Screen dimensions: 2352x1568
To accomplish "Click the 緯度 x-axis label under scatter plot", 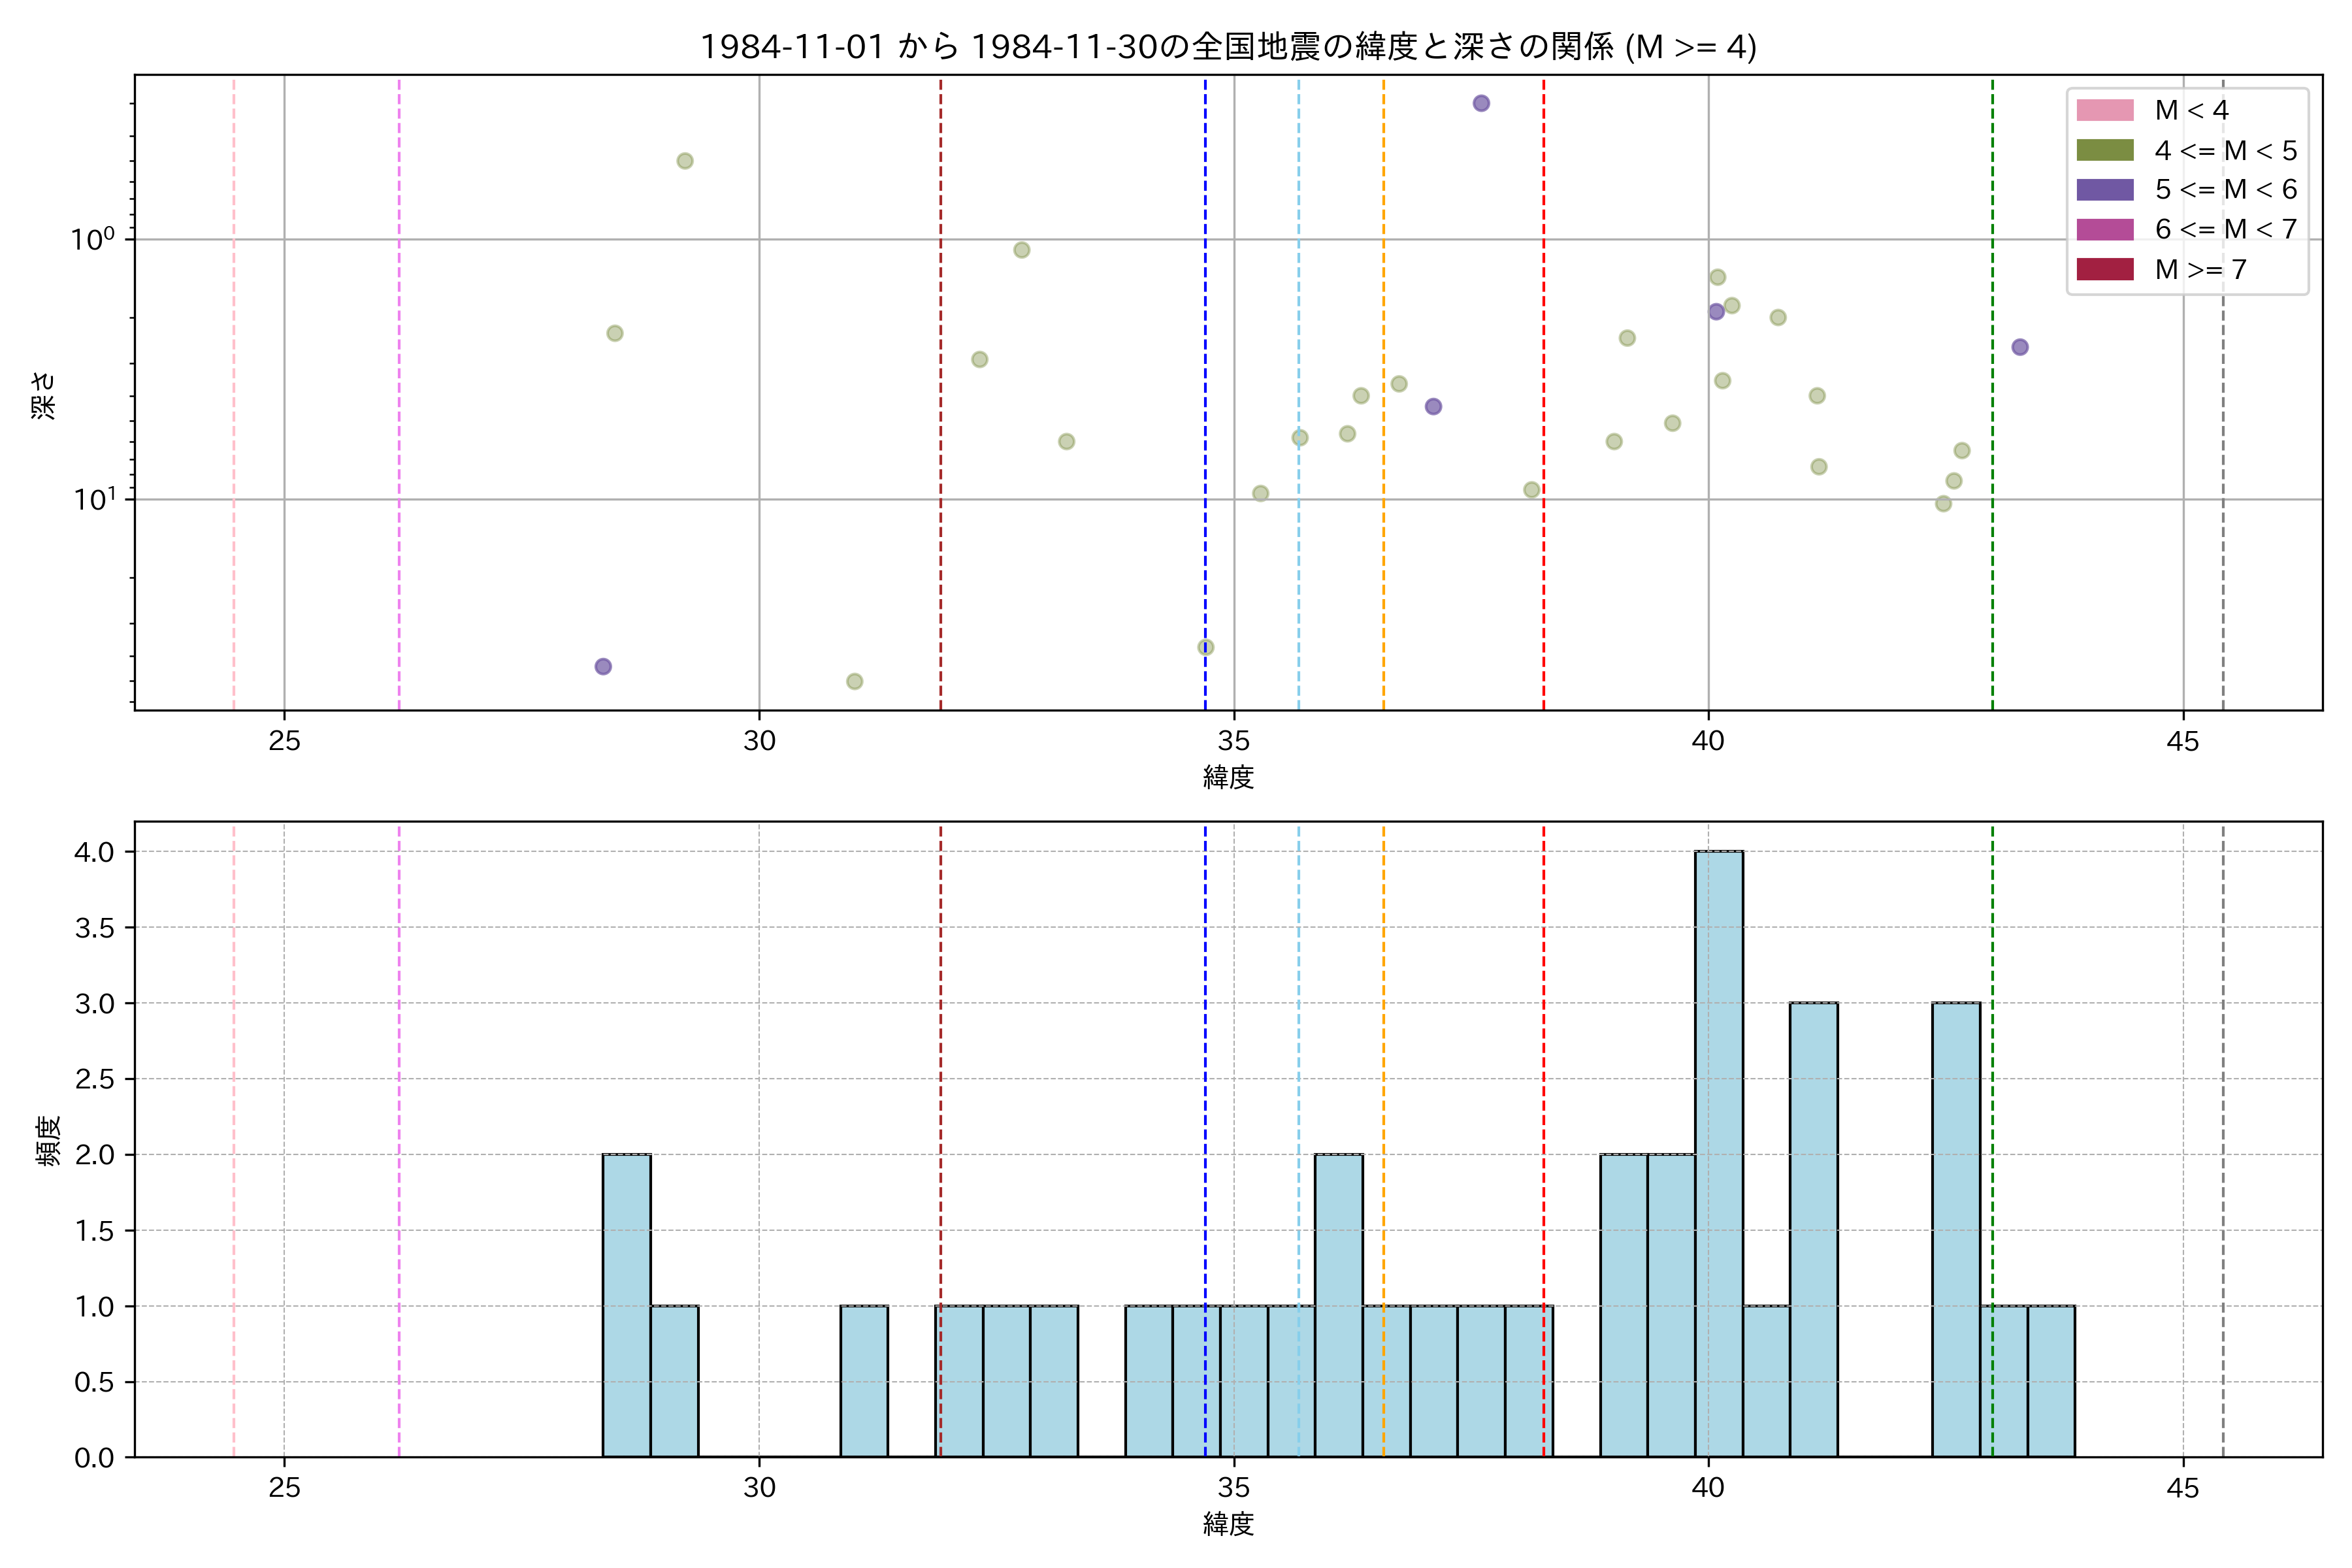I will [x=1228, y=777].
